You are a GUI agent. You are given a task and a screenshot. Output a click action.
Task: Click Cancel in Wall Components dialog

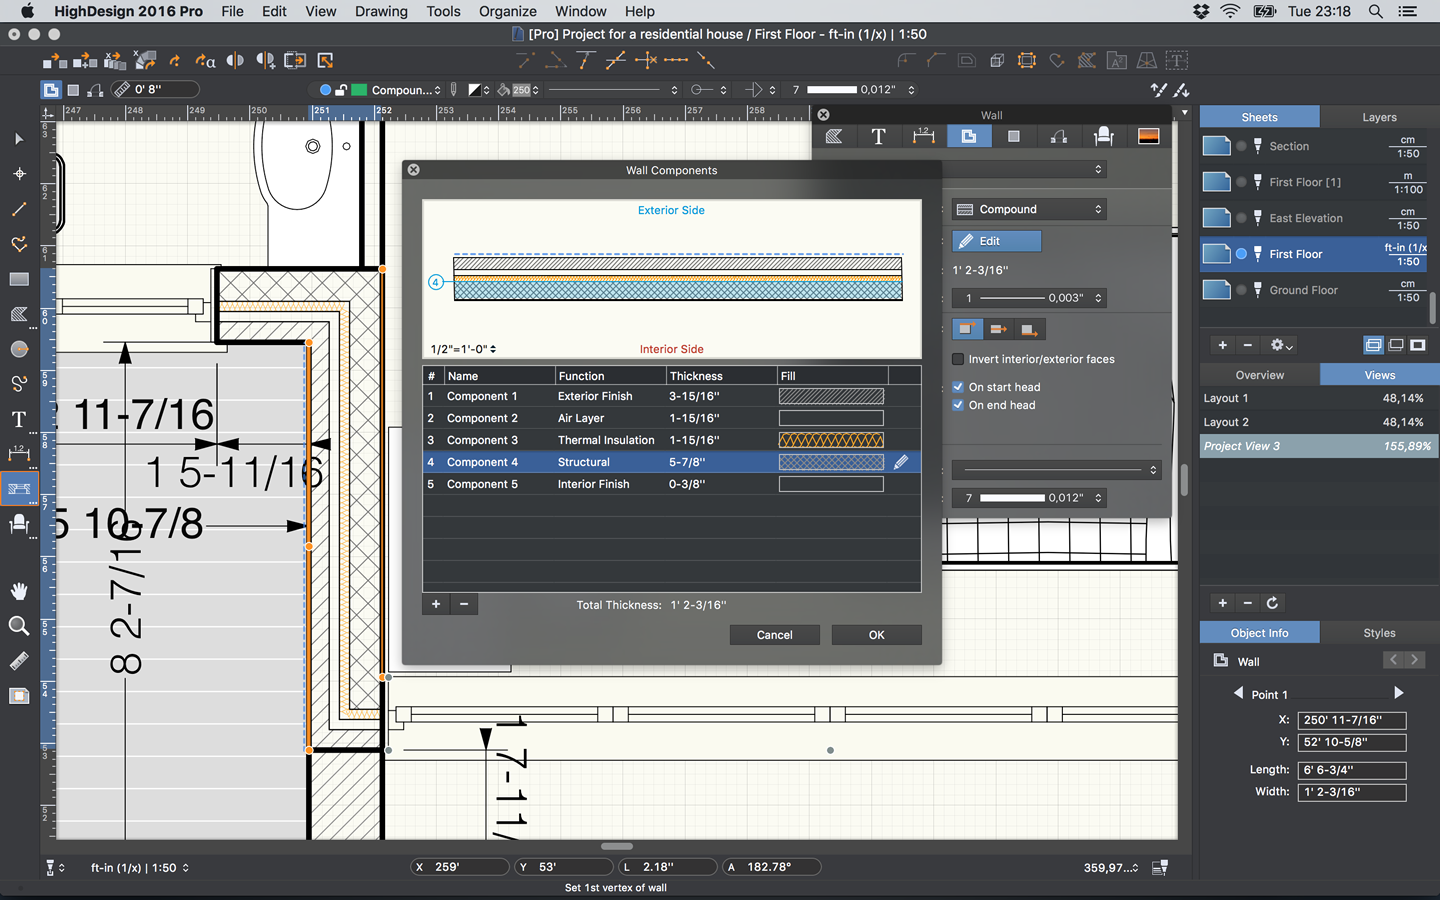tap(774, 635)
